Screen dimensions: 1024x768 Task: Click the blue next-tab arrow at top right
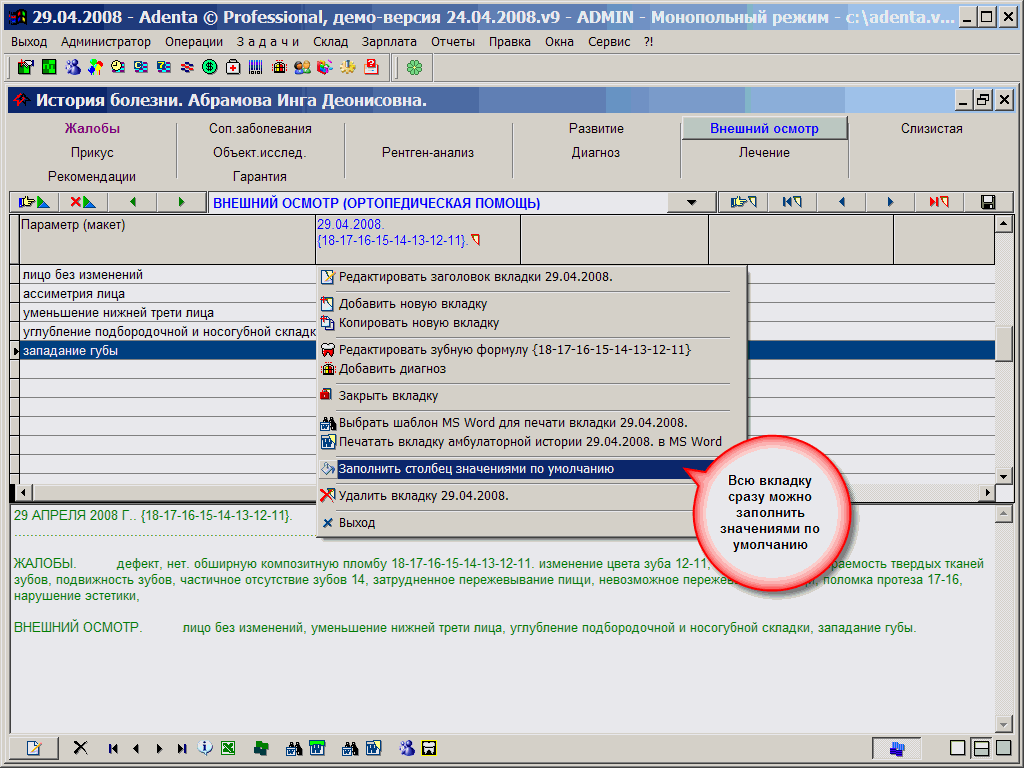[x=890, y=202]
